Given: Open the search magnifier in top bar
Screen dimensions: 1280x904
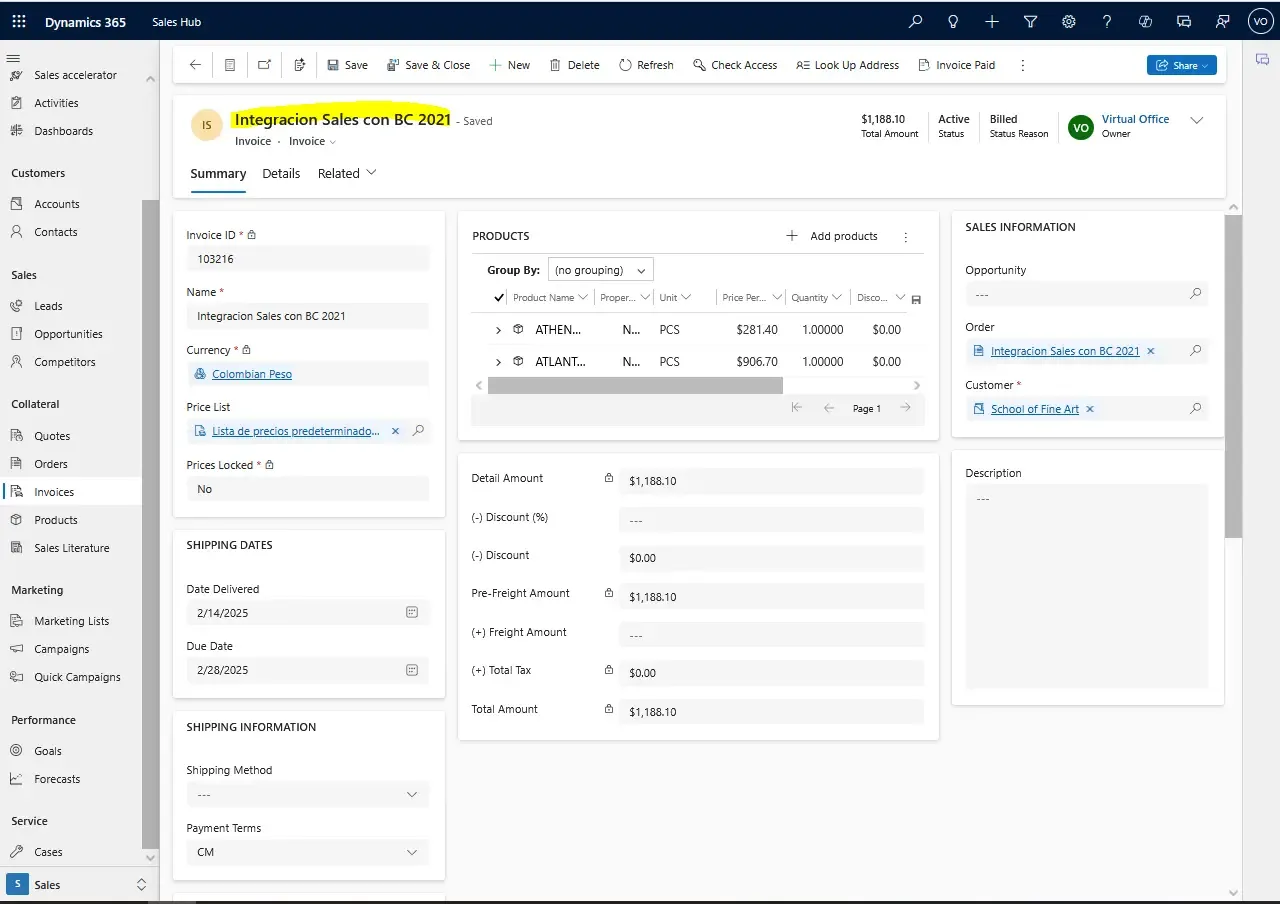Looking at the screenshot, I should click(x=915, y=21).
